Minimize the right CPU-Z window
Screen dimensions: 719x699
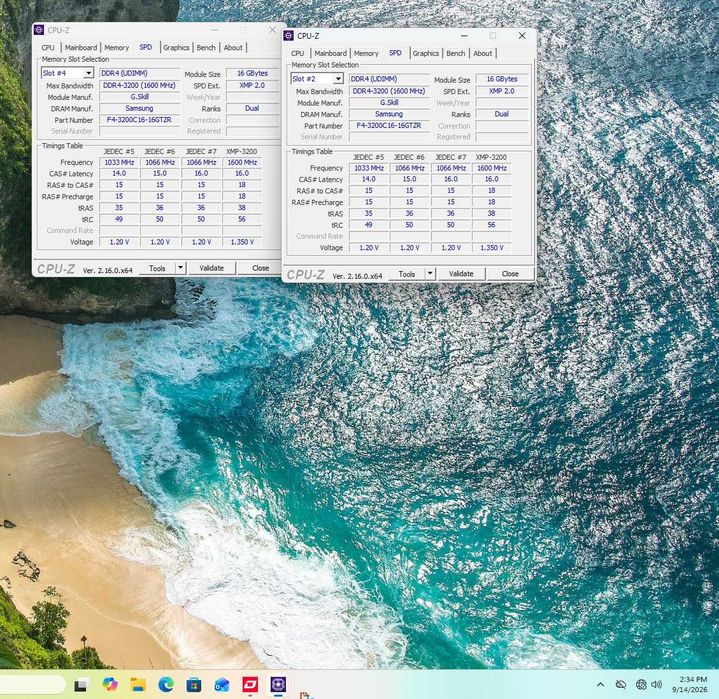(464, 36)
